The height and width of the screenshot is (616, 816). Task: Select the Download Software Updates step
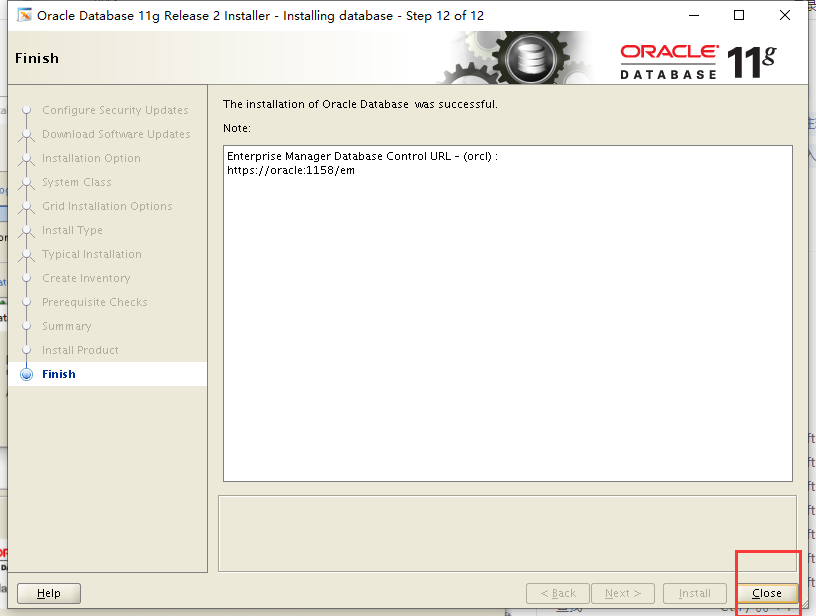pos(115,134)
